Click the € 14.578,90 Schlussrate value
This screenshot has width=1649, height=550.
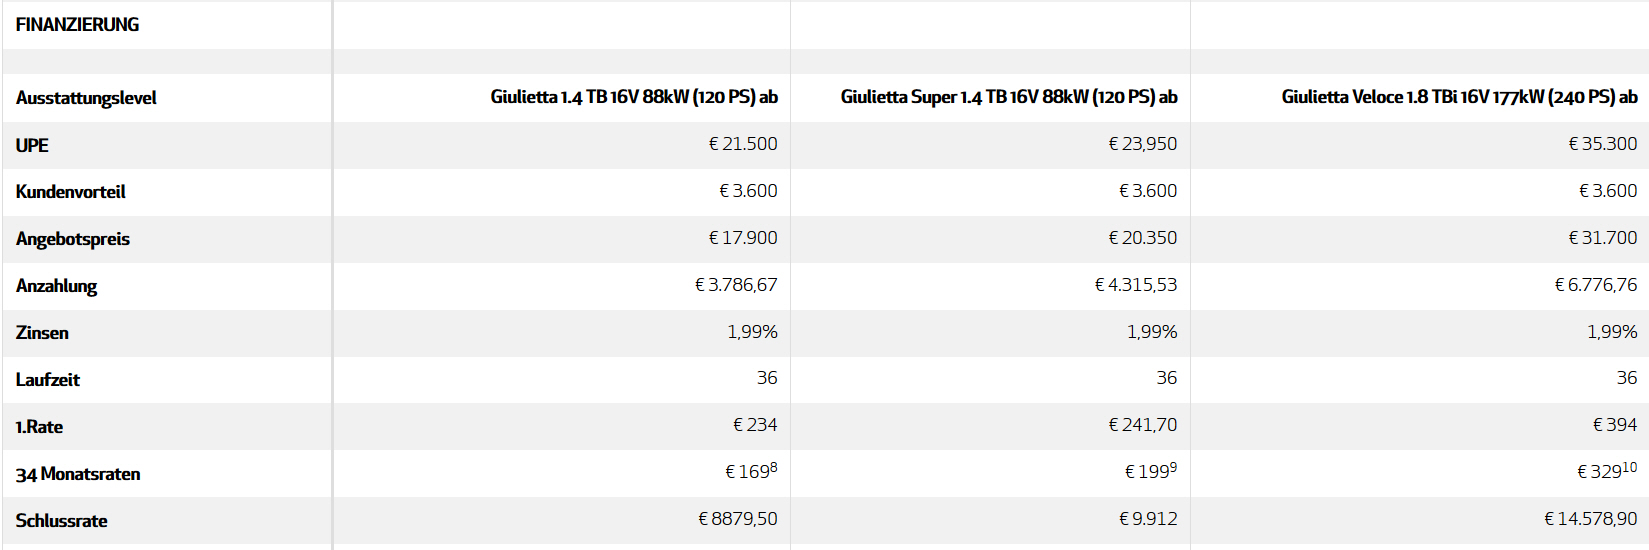click(x=1590, y=519)
